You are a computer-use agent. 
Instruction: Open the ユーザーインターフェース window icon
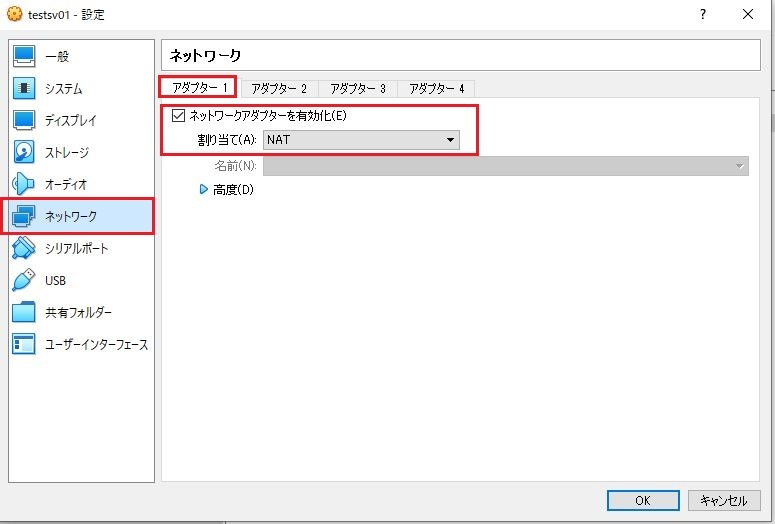(24, 344)
